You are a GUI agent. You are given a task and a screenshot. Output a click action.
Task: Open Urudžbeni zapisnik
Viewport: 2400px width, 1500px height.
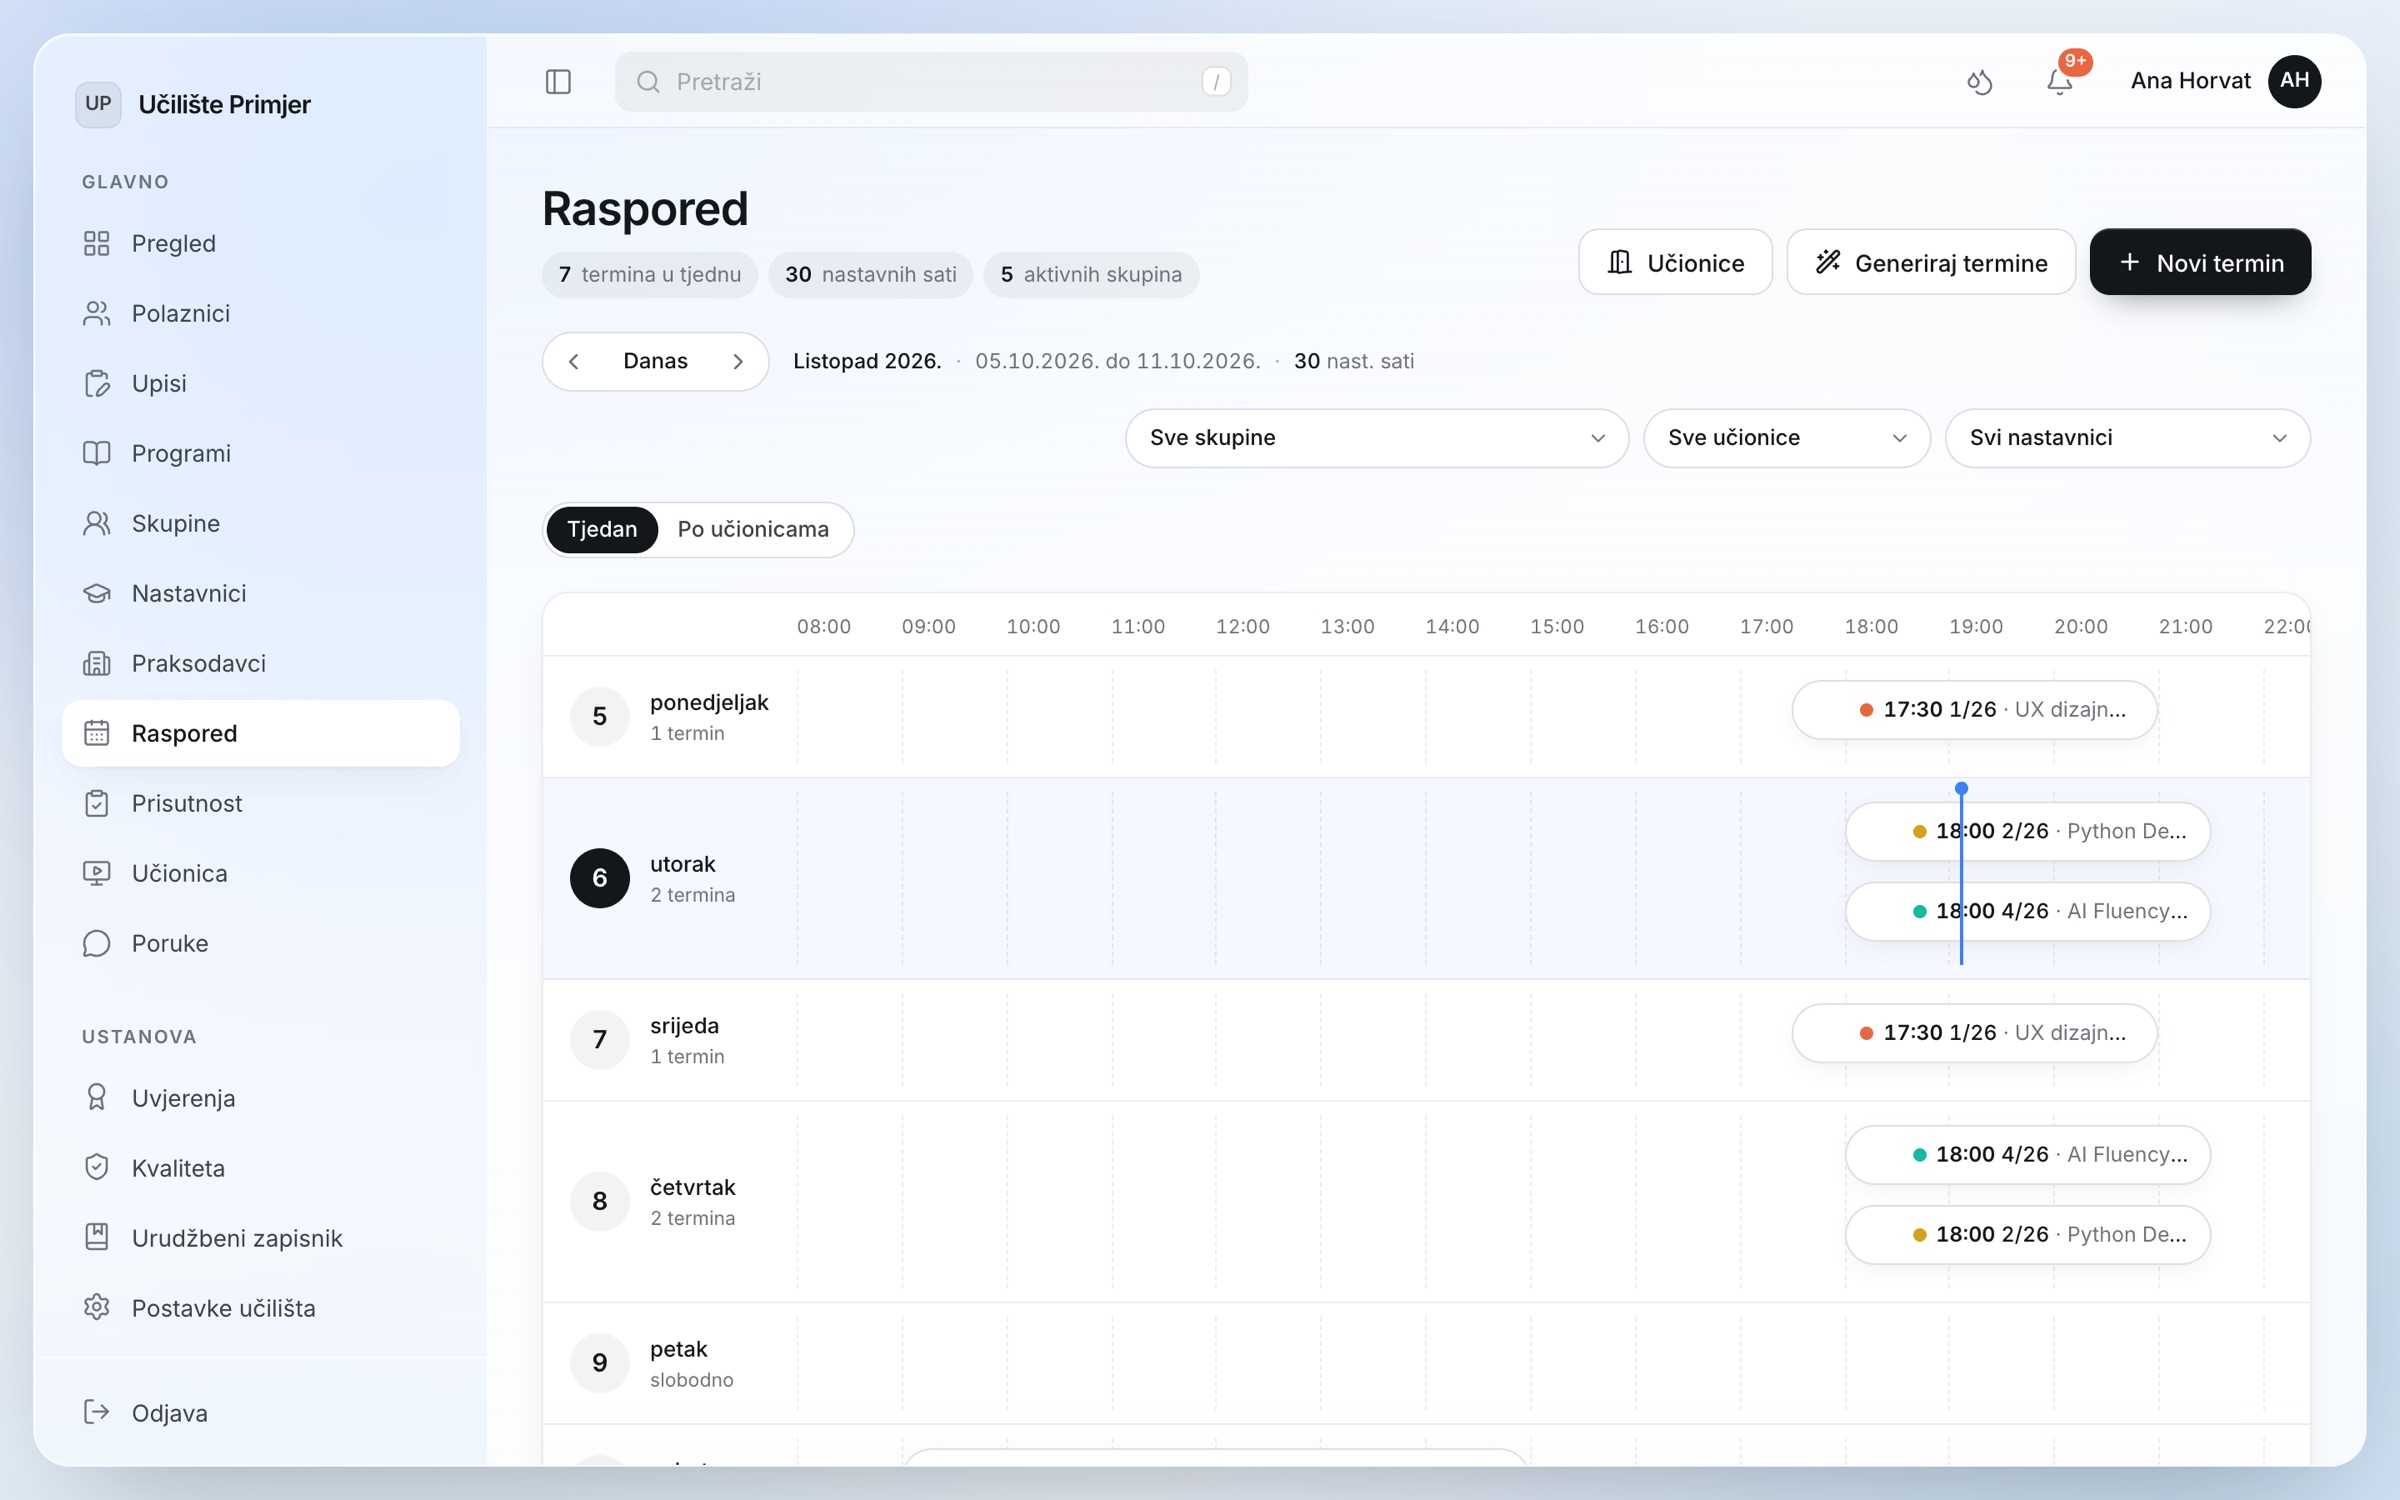click(x=260, y=1238)
